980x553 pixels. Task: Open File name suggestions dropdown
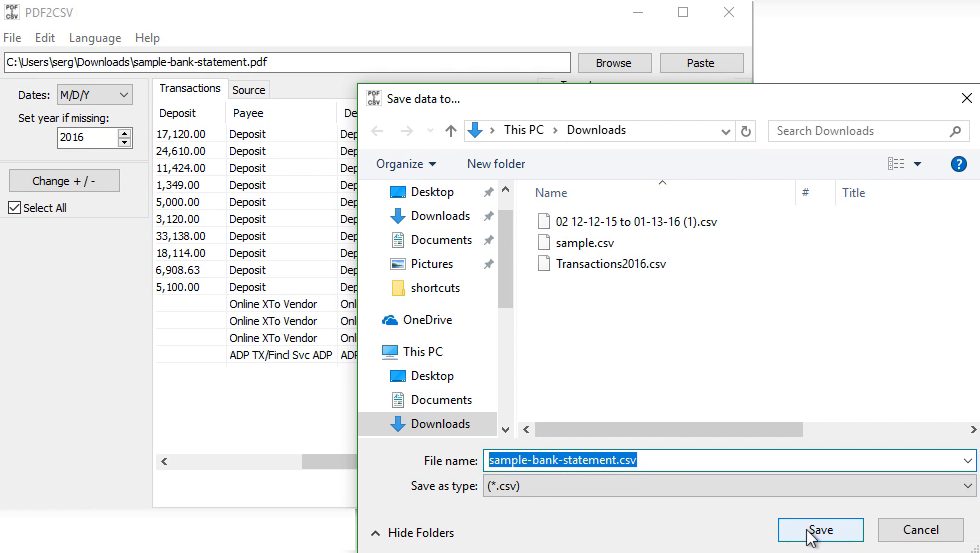pyautogui.click(x=968, y=461)
